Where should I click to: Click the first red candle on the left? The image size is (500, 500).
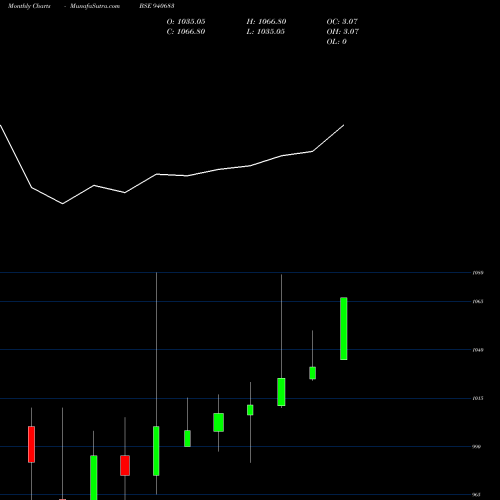coord(31,444)
